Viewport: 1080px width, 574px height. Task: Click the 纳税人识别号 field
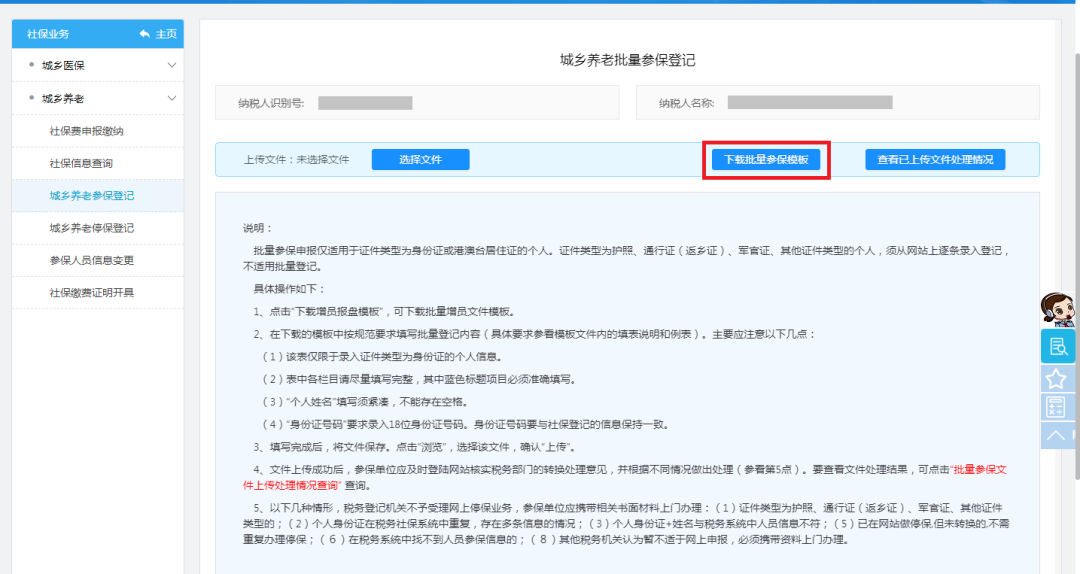tap(365, 103)
